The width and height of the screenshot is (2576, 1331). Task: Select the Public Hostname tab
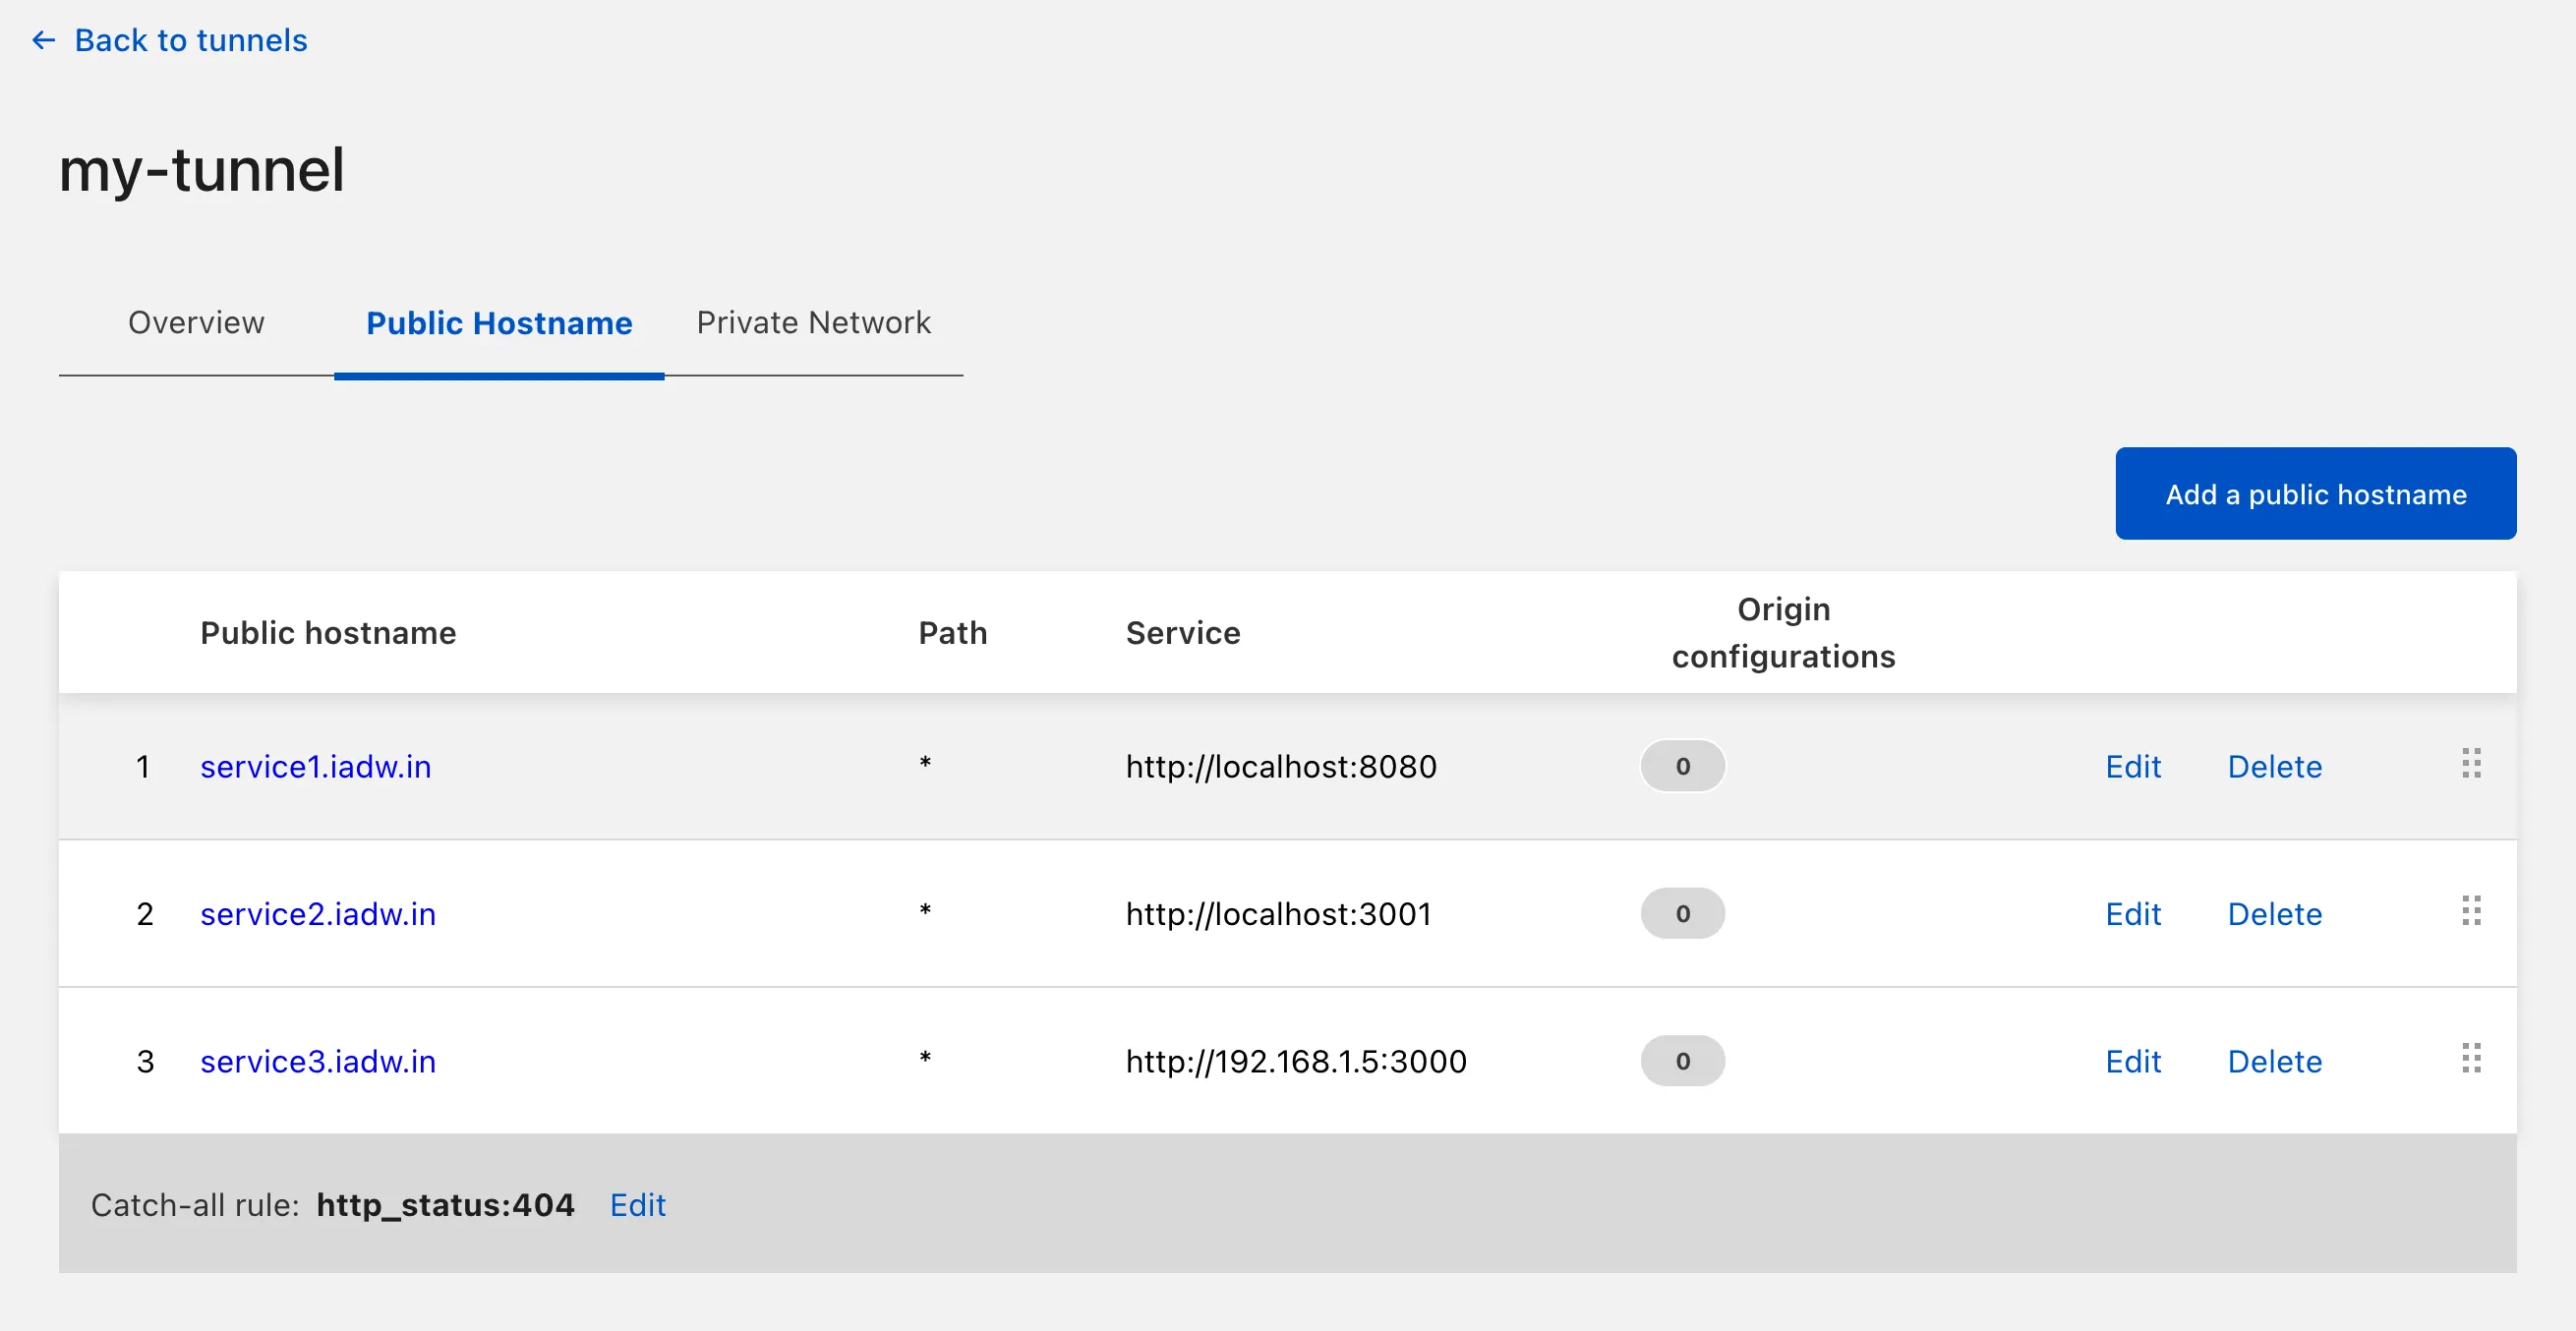tap(499, 323)
